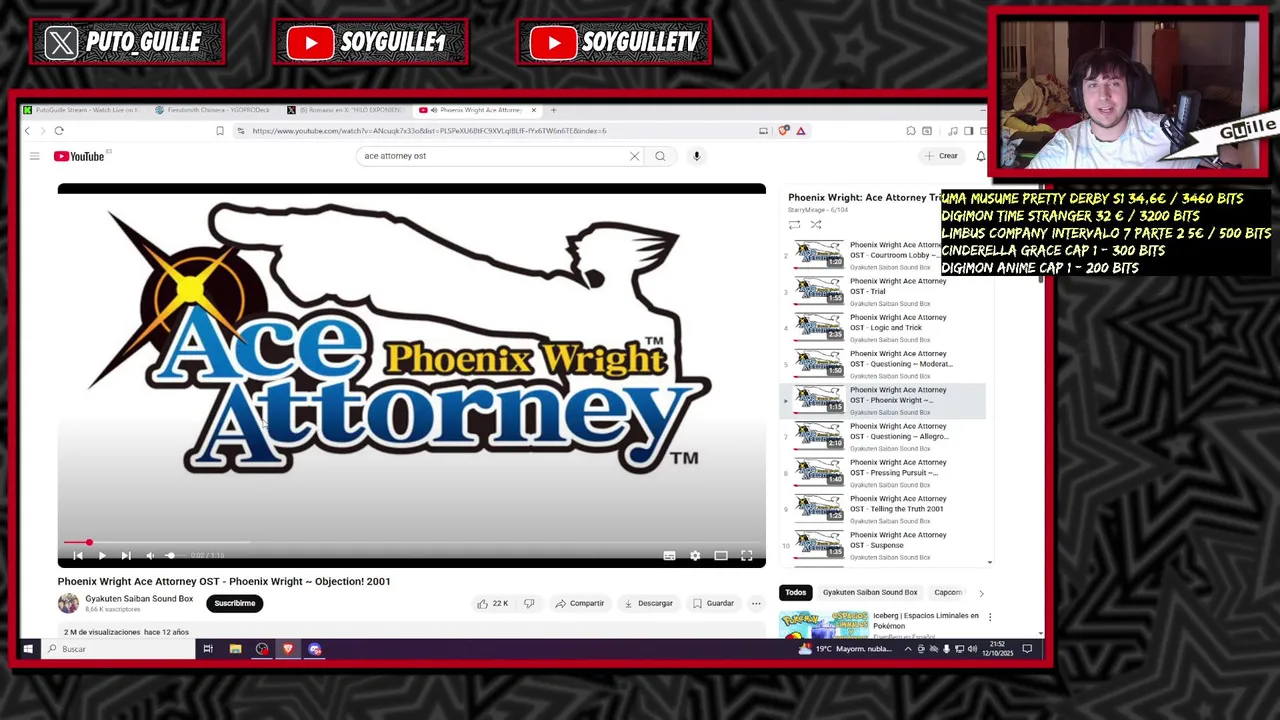Start voice search with the microphone
Image resolution: width=1280 pixels, height=720 pixels.
point(697,156)
